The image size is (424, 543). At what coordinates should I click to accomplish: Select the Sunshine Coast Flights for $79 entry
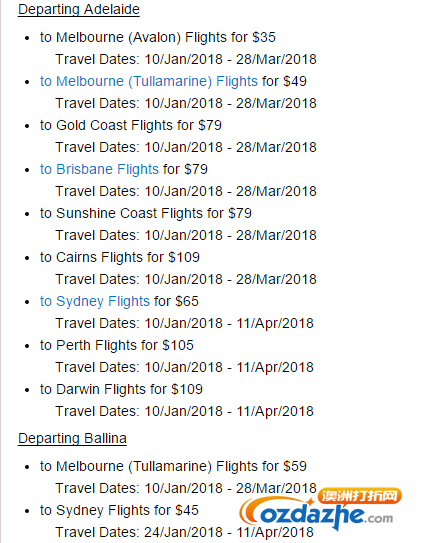145,213
